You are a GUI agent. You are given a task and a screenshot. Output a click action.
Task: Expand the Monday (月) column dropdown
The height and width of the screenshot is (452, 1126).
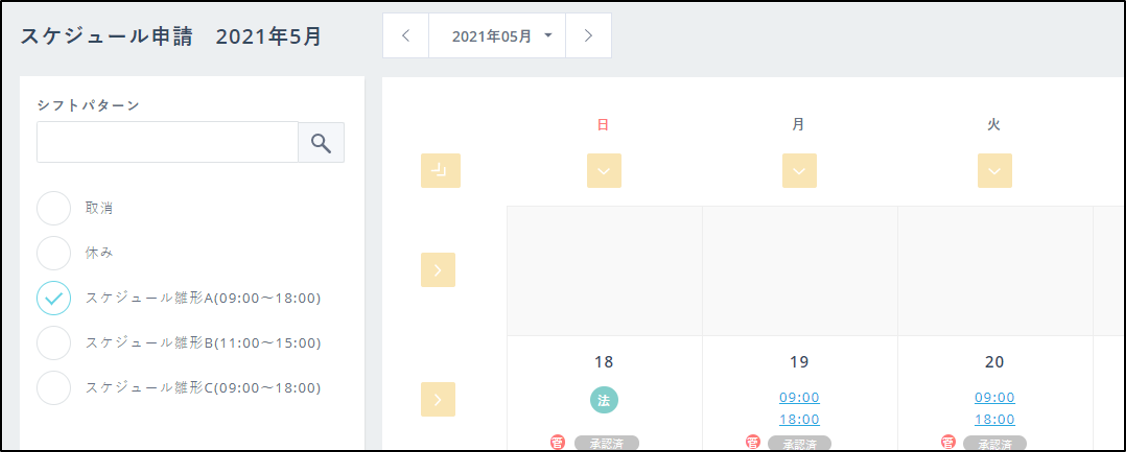click(x=799, y=171)
